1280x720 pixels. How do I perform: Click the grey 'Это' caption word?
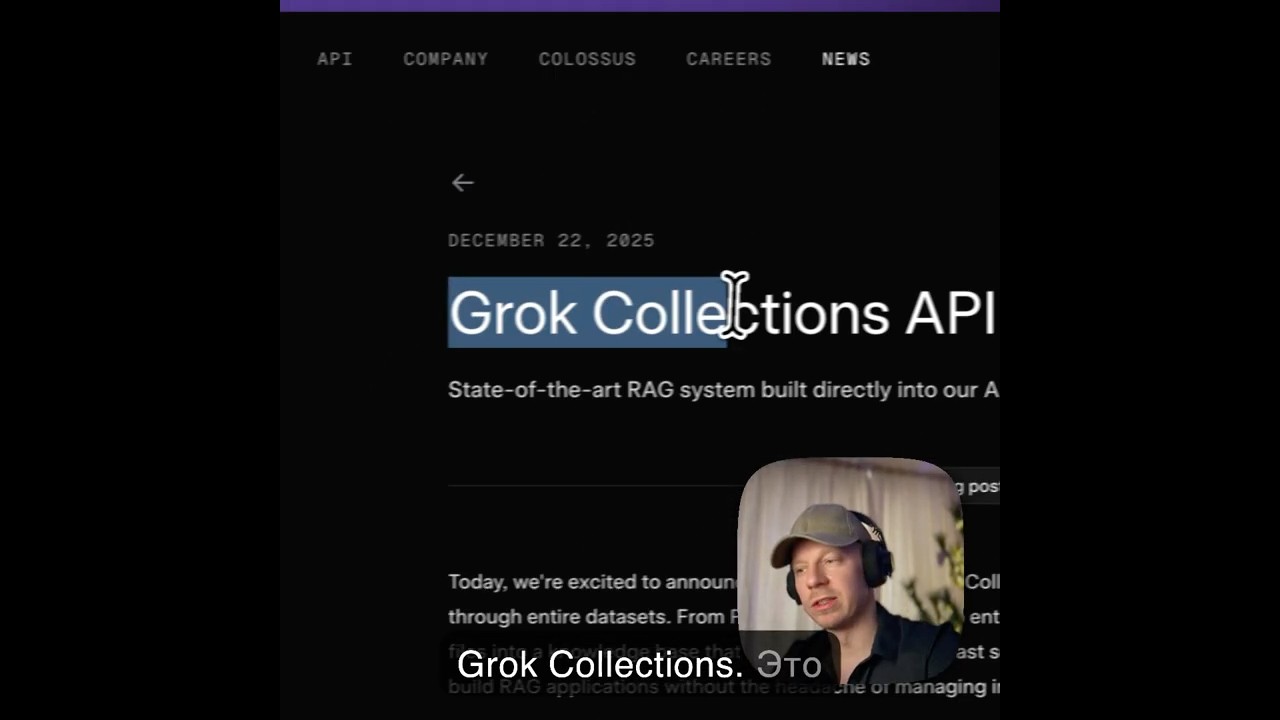tap(789, 664)
